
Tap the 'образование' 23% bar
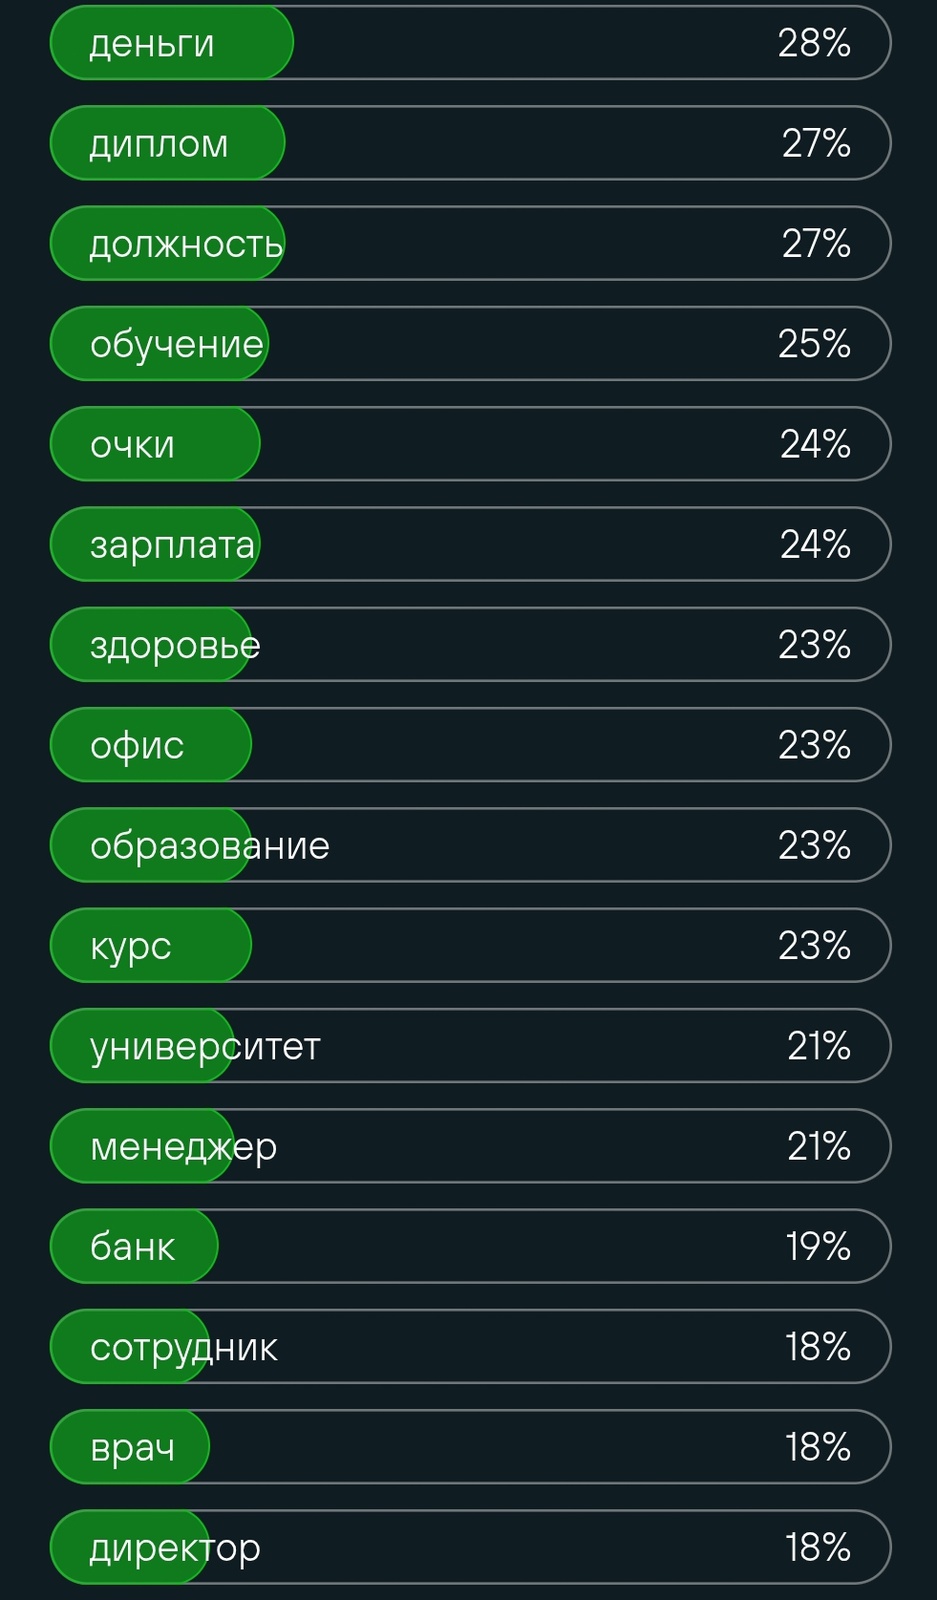(470, 845)
